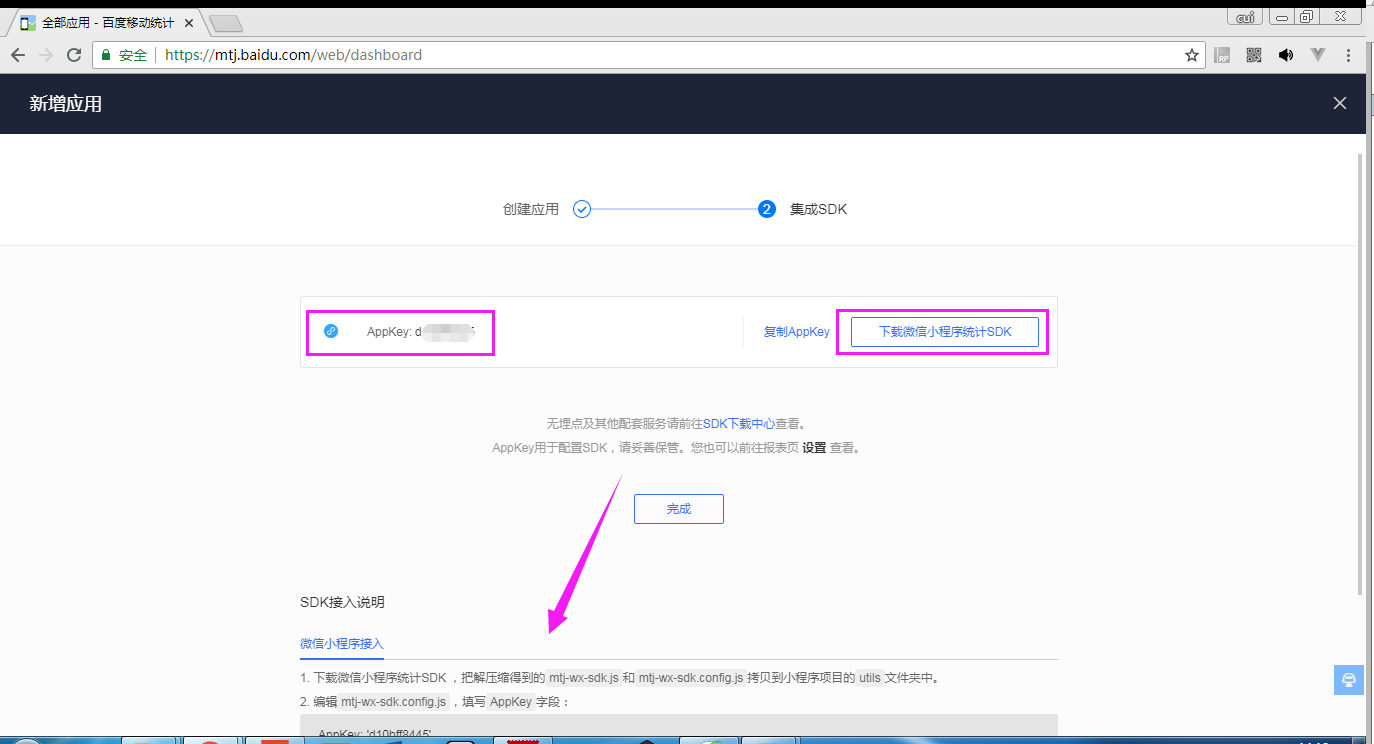Open the Chrome three-dot menu

pos(1349,55)
